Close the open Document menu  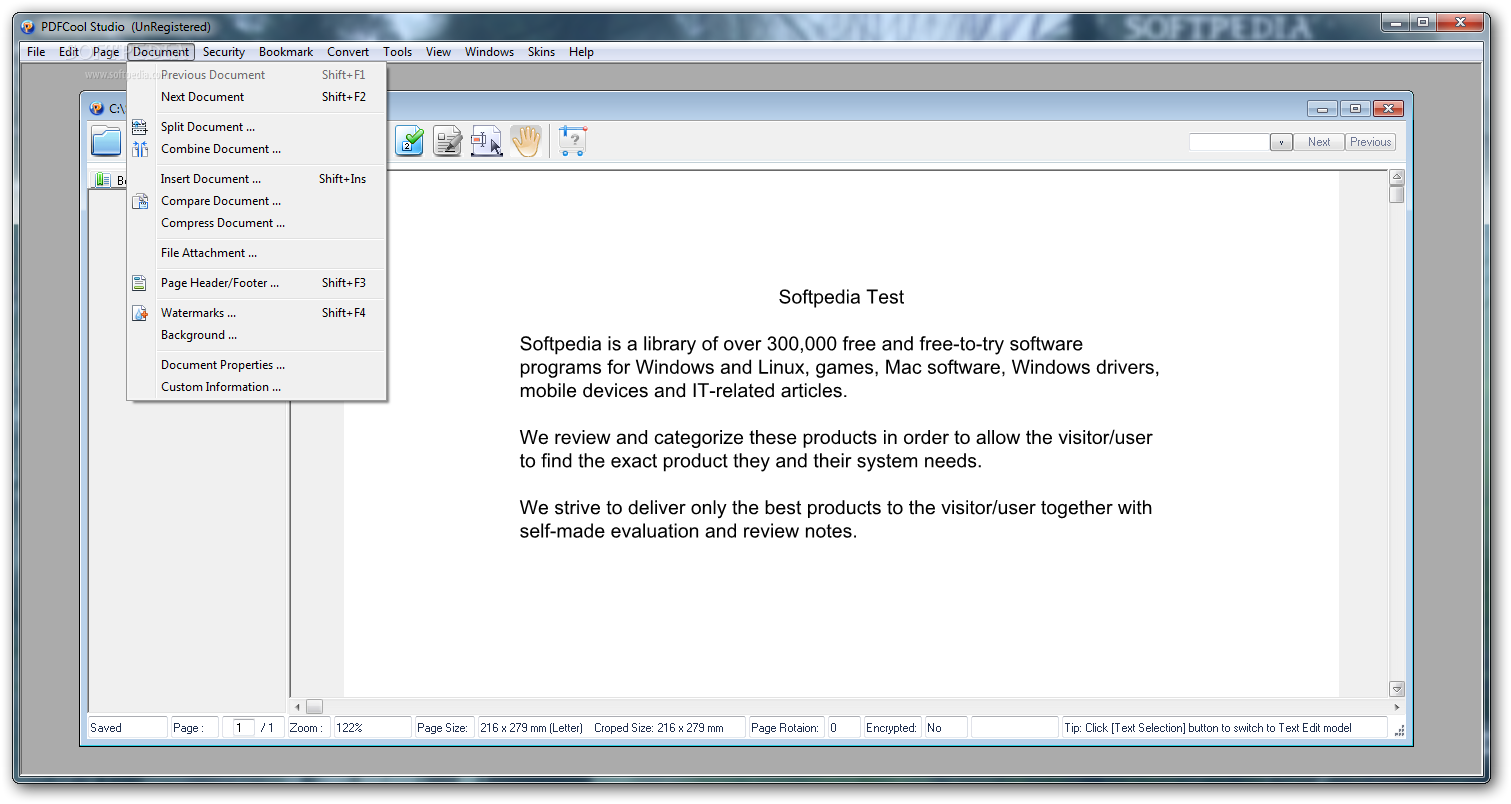(161, 52)
